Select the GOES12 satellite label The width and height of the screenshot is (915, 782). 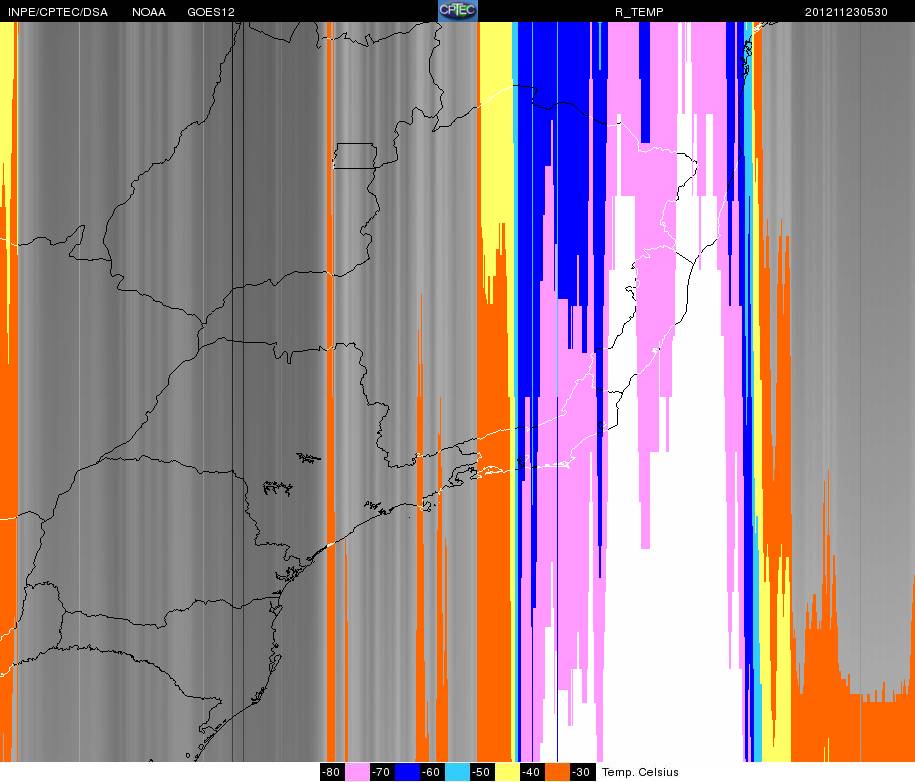(x=211, y=12)
